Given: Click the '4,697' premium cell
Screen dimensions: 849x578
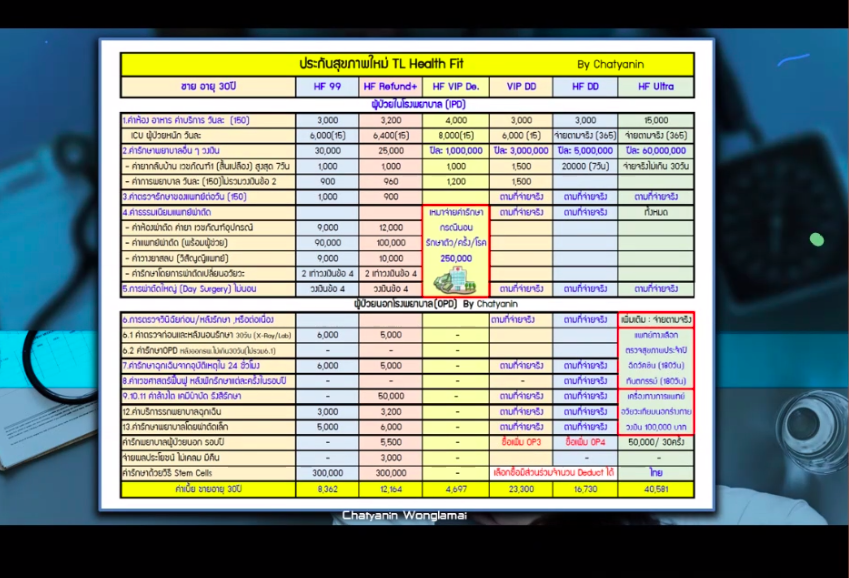Looking at the screenshot, I should click(x=456, y=489).
